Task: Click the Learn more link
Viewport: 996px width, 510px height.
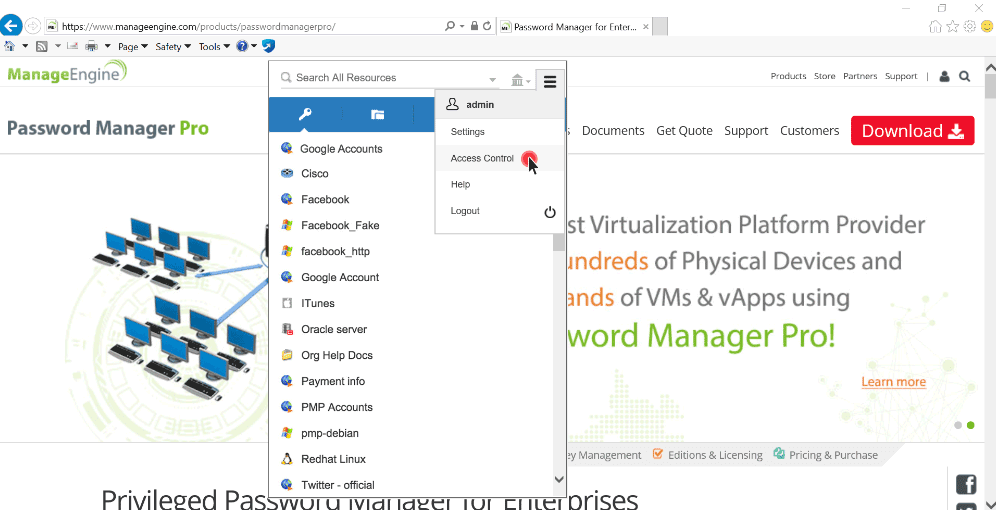Action: tap(894, 382)
